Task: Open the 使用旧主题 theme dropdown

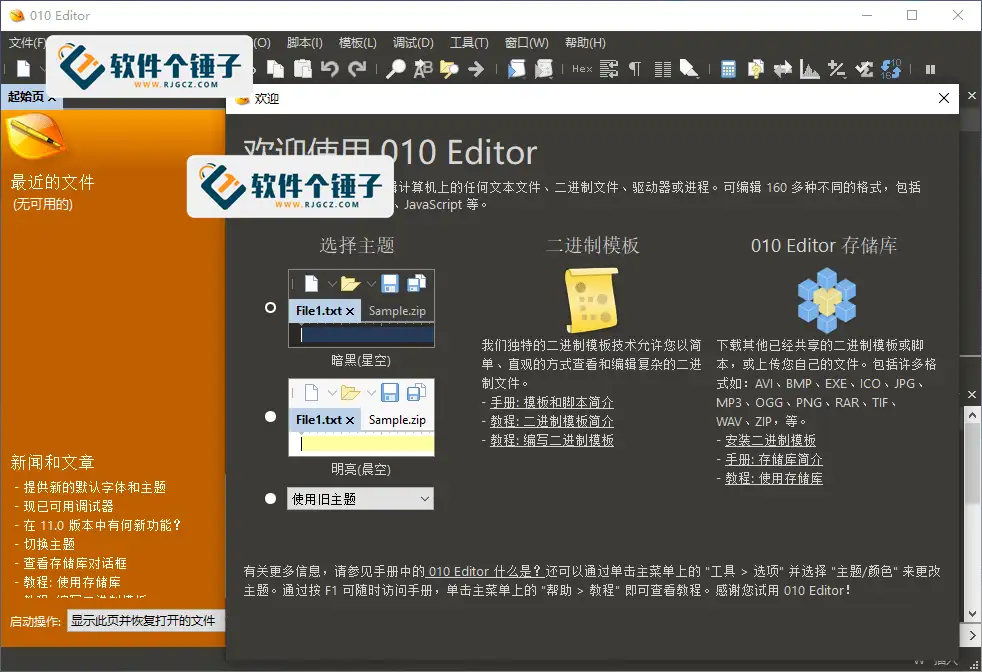Action: [360, 499]
